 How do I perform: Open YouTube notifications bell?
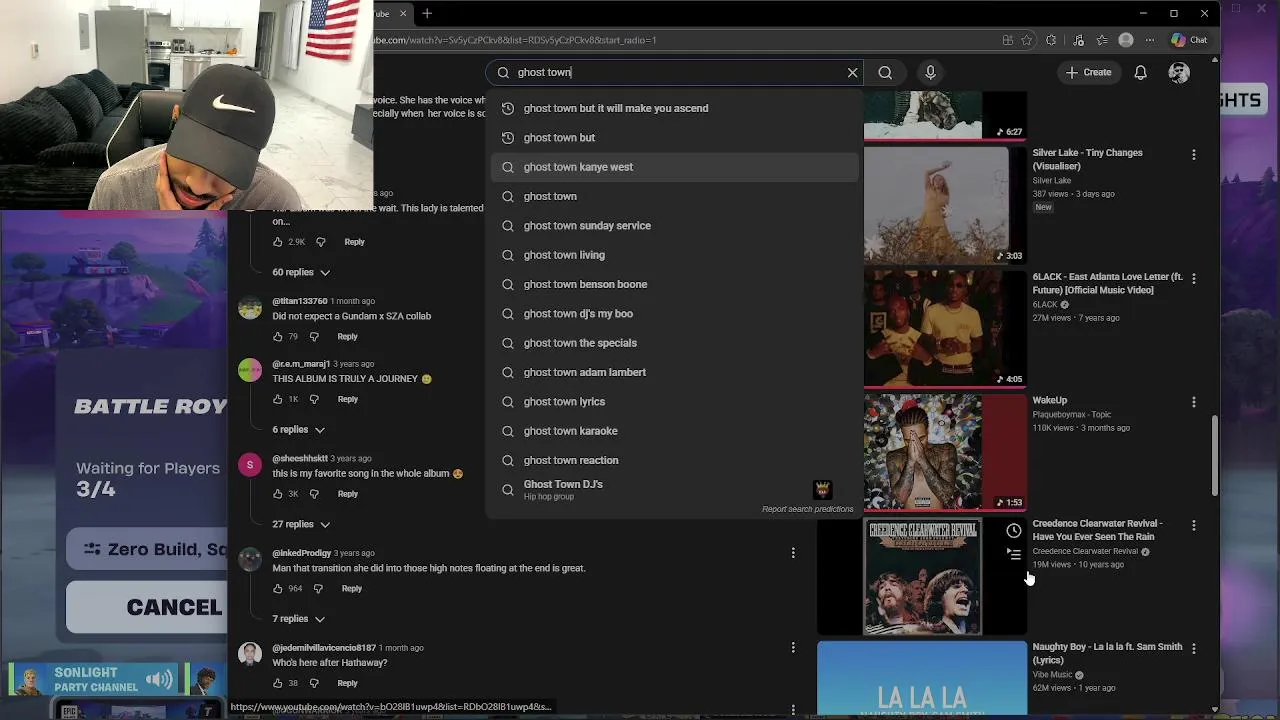coord(1140,72)
